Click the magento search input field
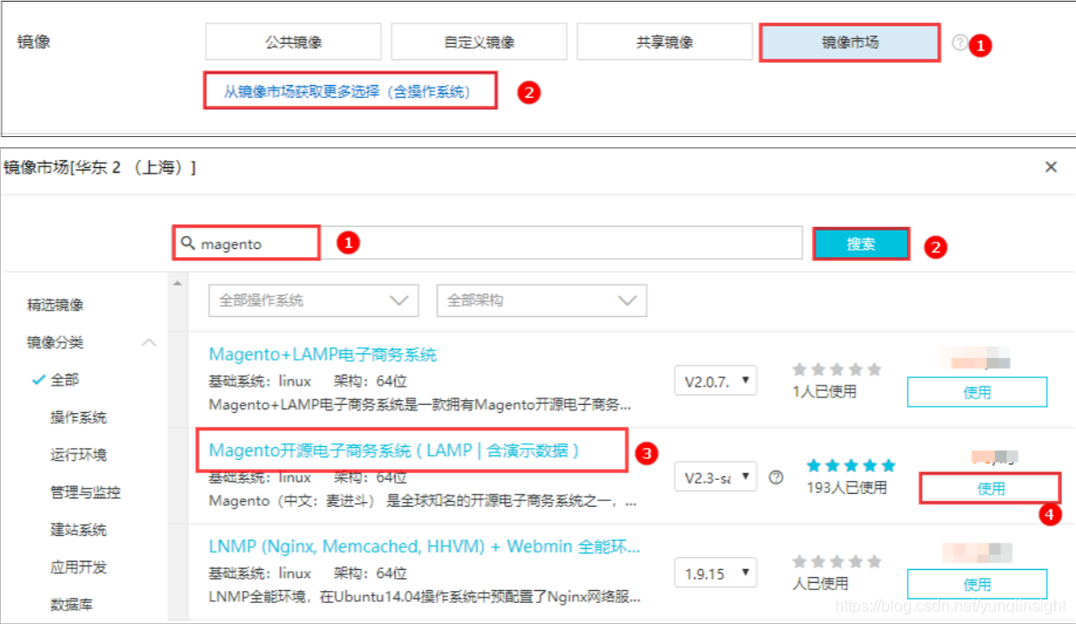Viewport: 1076px width, 624px height. 487,243
